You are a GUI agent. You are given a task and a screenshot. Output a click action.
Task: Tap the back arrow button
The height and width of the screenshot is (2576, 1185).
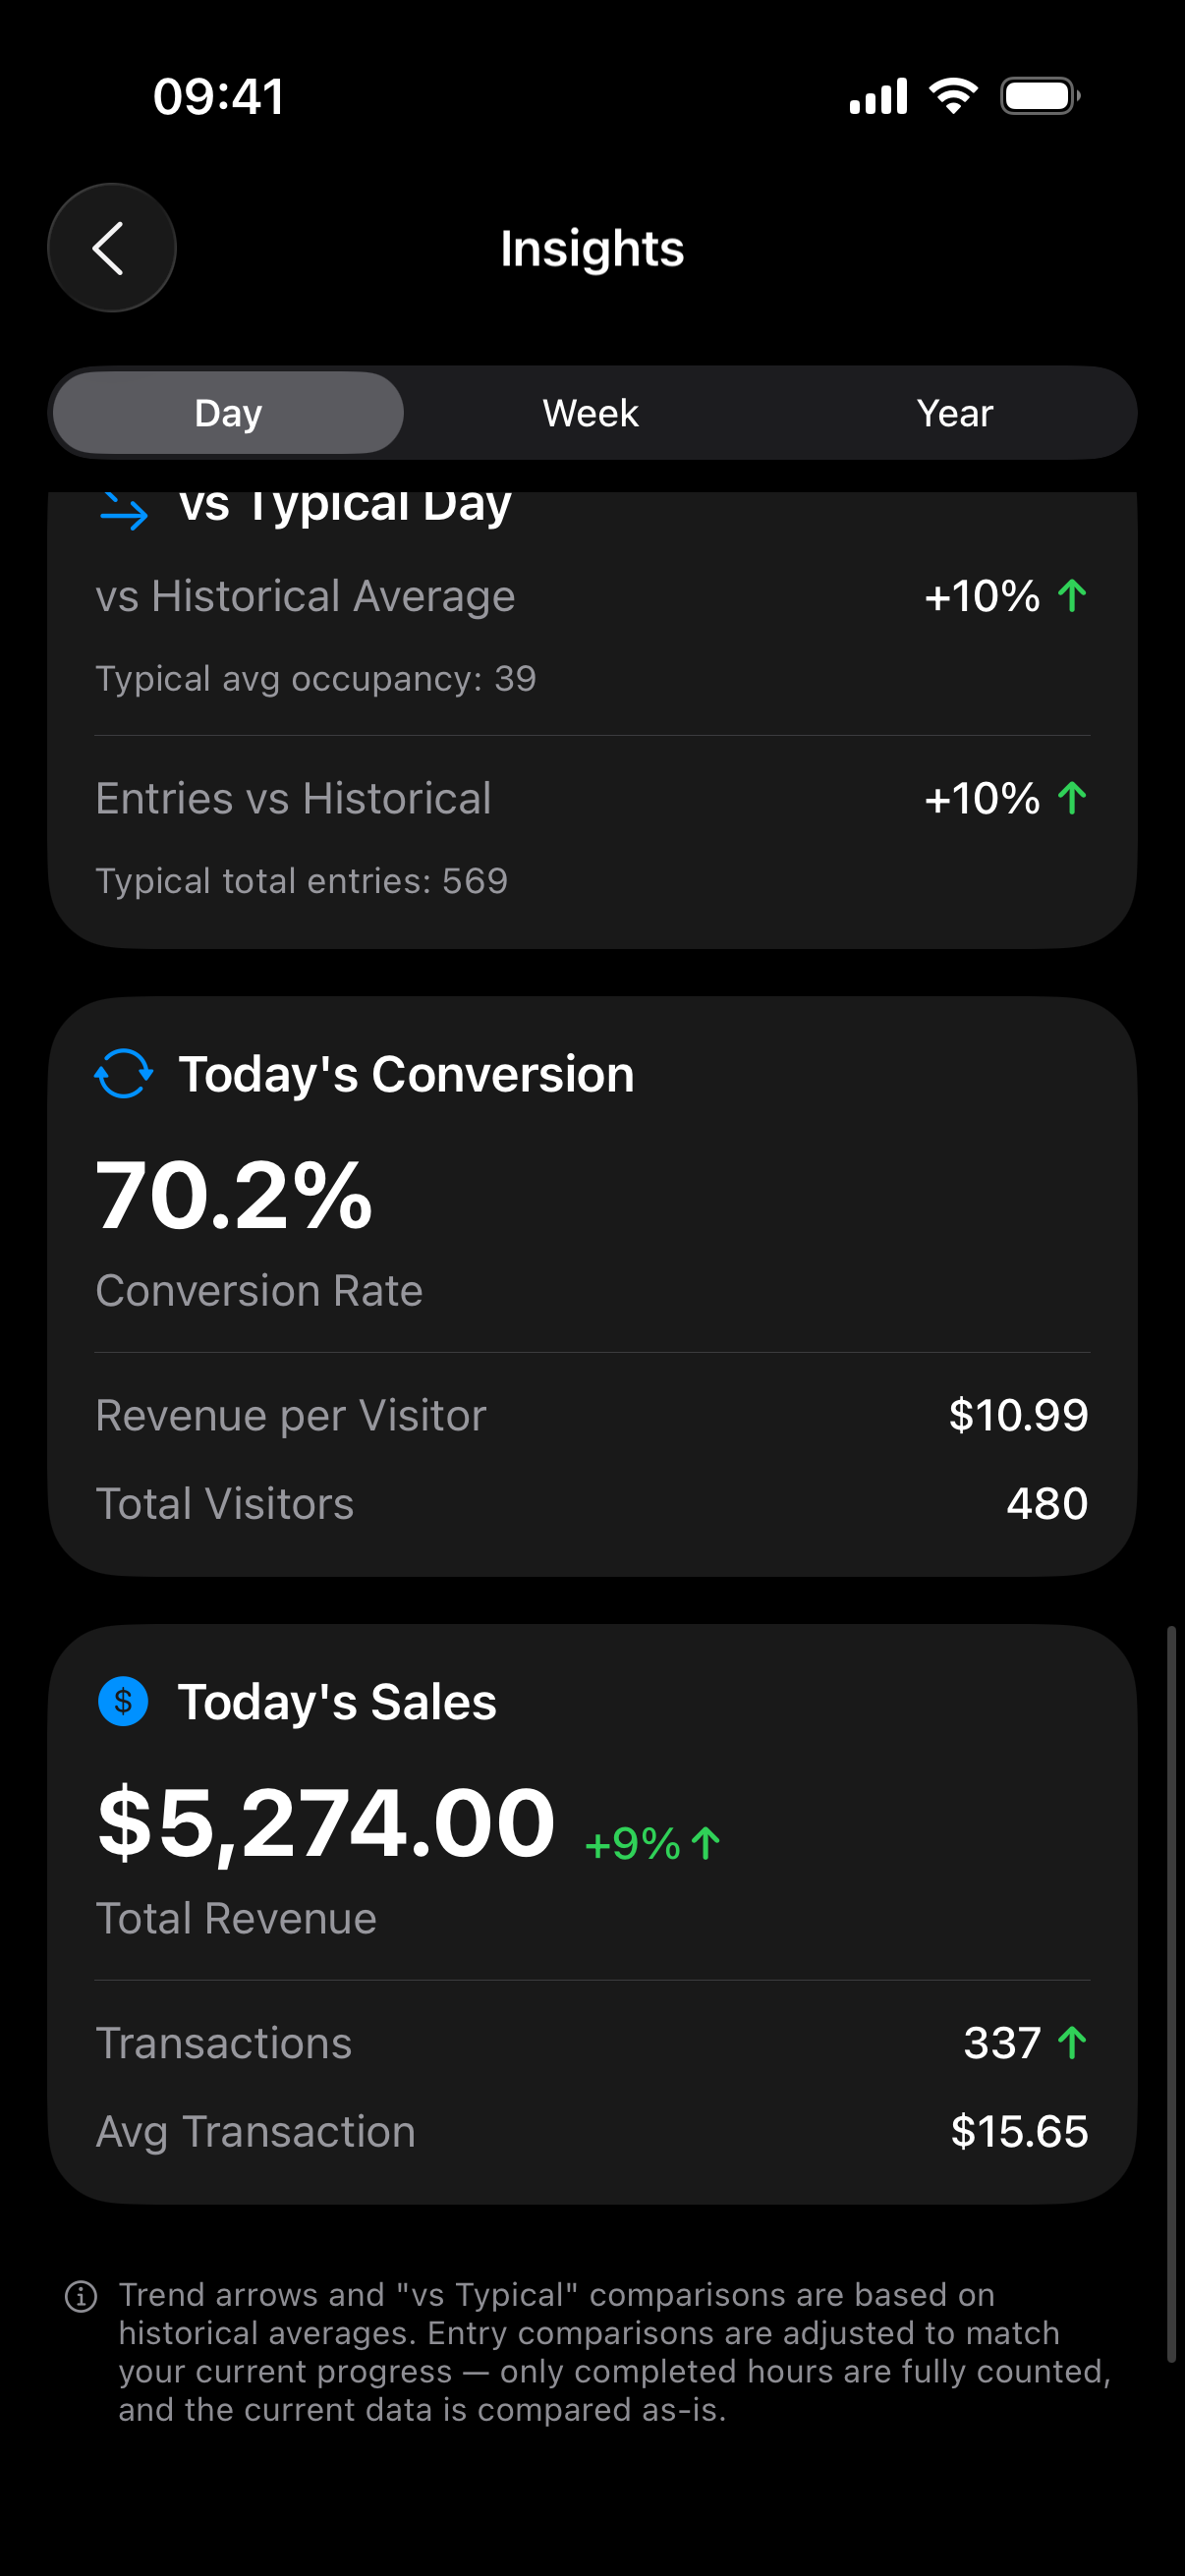point(111,248)
